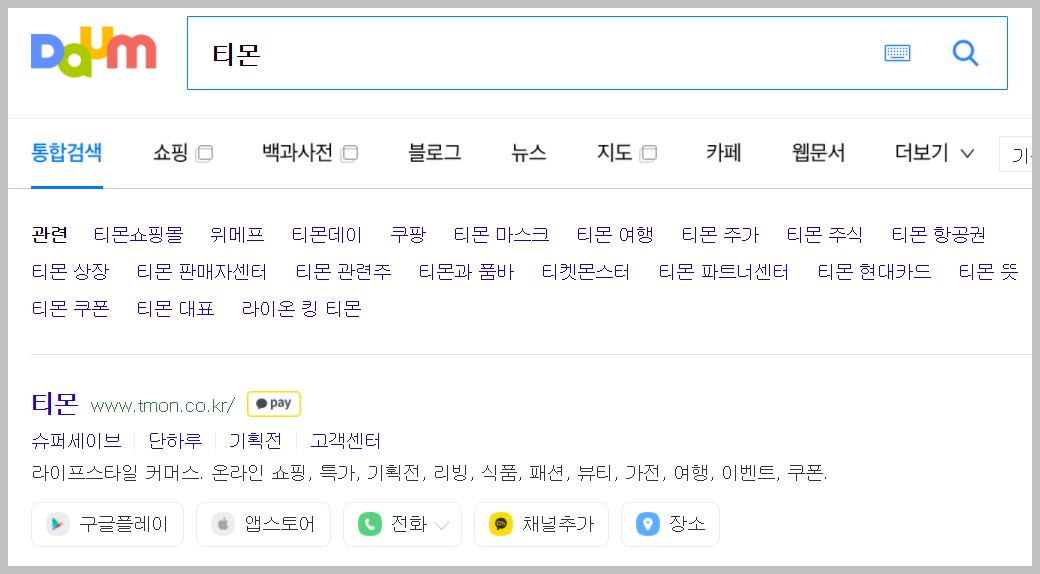Click related search 티몬 파트너센터
The height and width of the screenshot is (574, 1040).
(724, 271)
